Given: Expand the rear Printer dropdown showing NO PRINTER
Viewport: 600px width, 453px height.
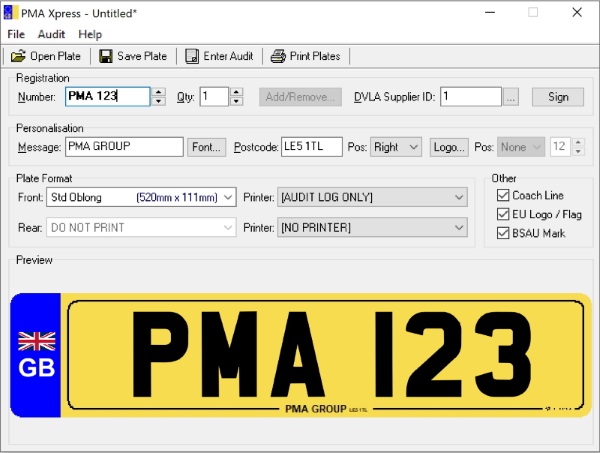Looking at the screenshot, I should pos(372,228).
